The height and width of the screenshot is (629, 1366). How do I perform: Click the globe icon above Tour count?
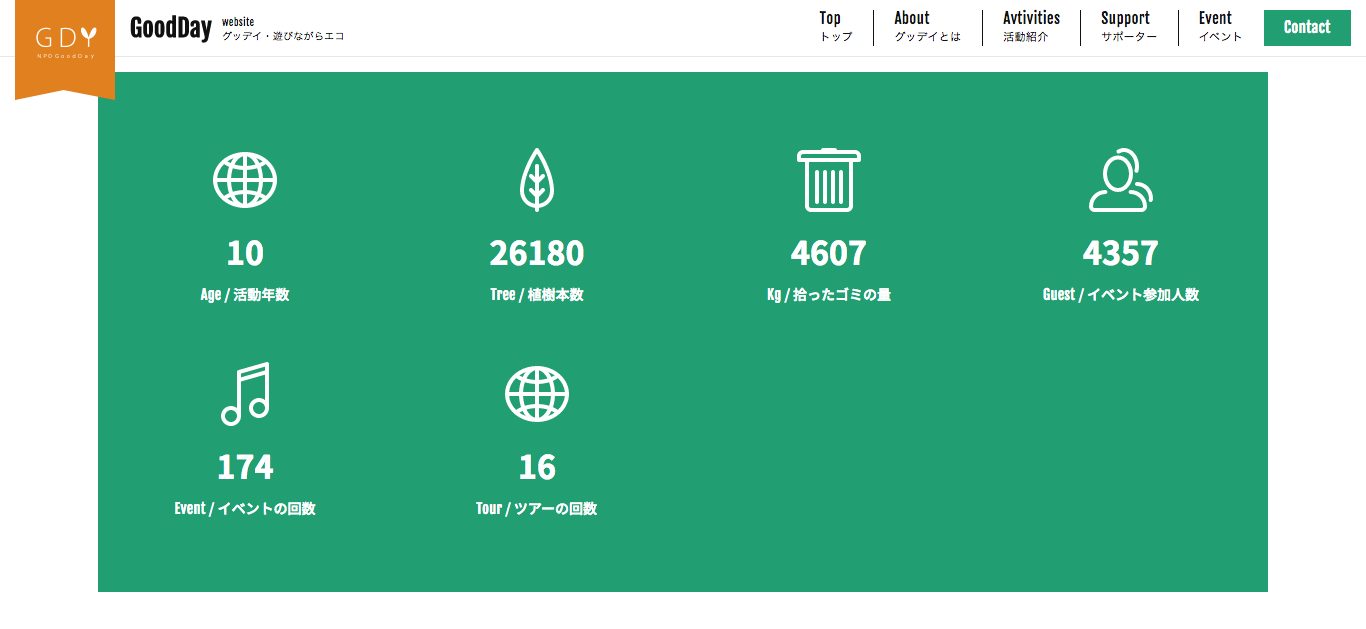point(537,394)
